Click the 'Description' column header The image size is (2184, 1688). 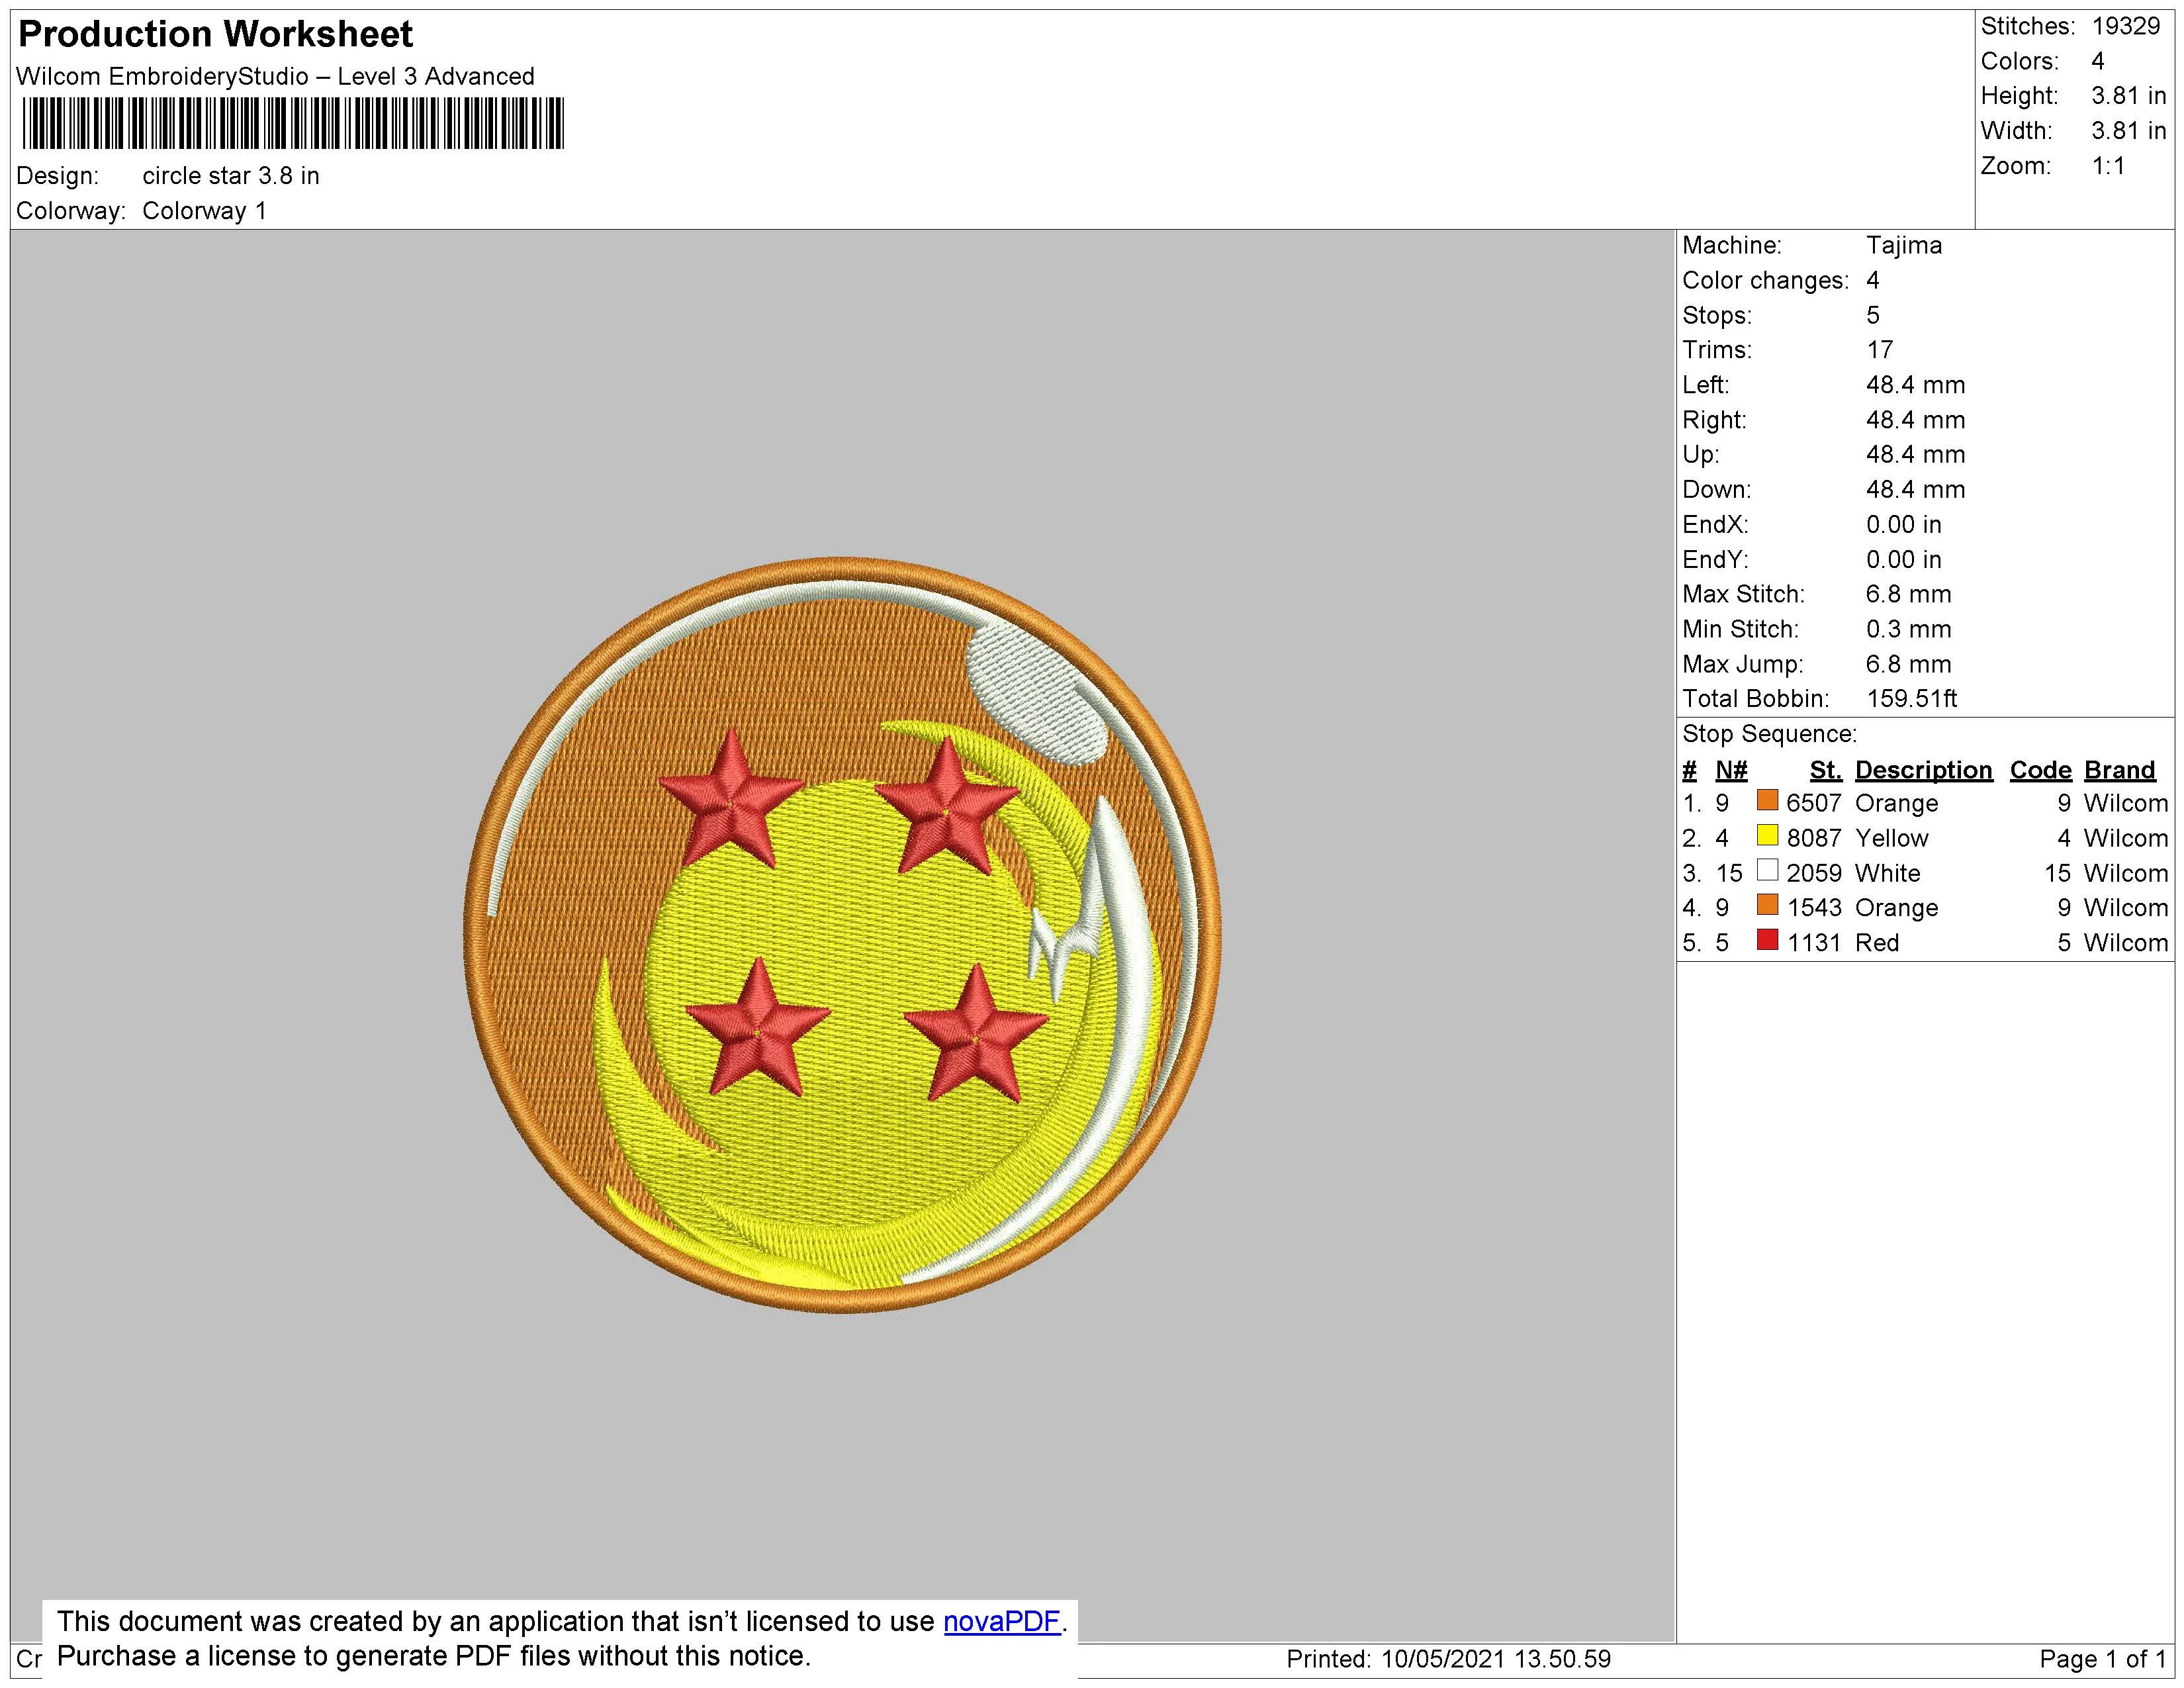click(1923, 770)
